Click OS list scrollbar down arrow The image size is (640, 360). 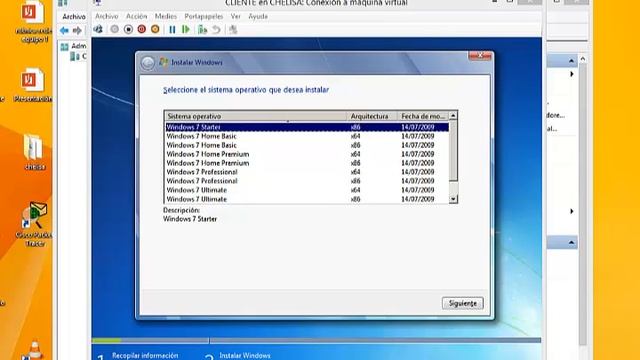[453, 199]
